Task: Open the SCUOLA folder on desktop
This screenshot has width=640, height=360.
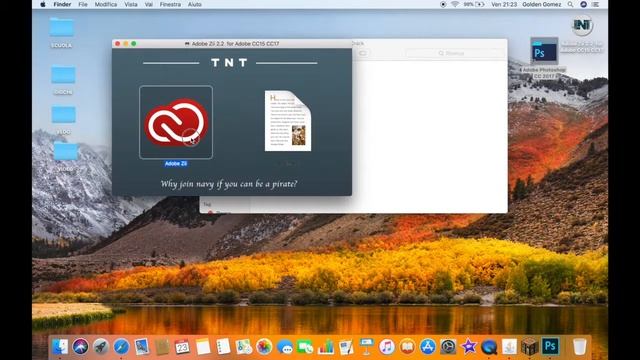Action: click(62, 28)
